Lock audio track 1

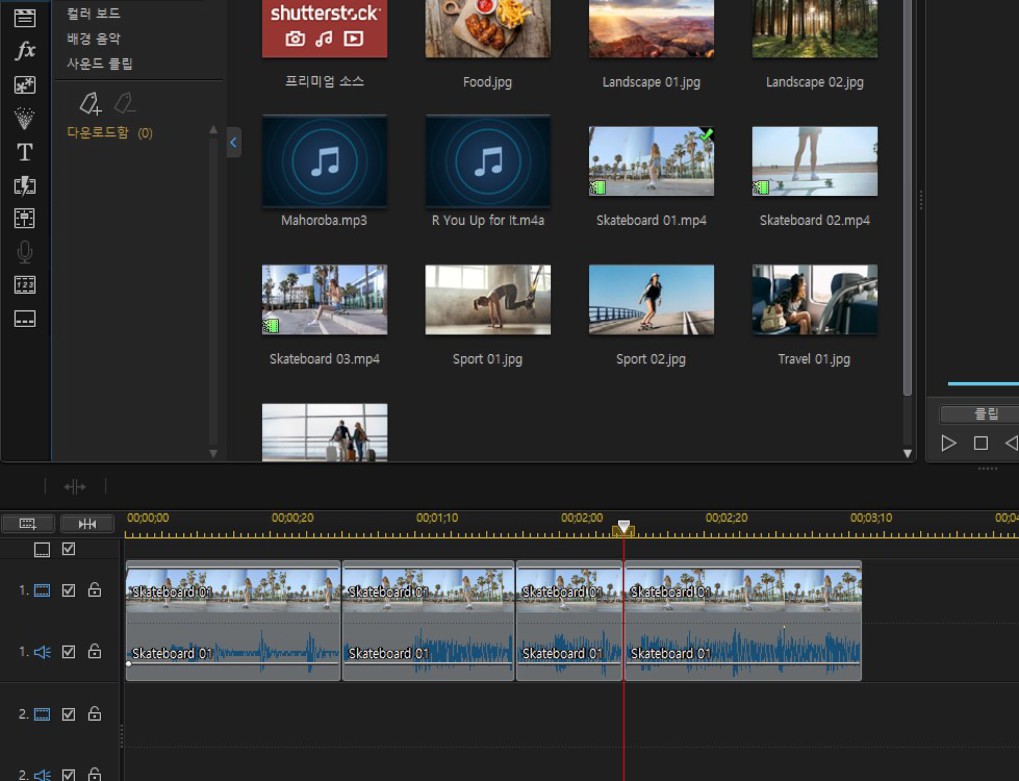tap(95, 650)
